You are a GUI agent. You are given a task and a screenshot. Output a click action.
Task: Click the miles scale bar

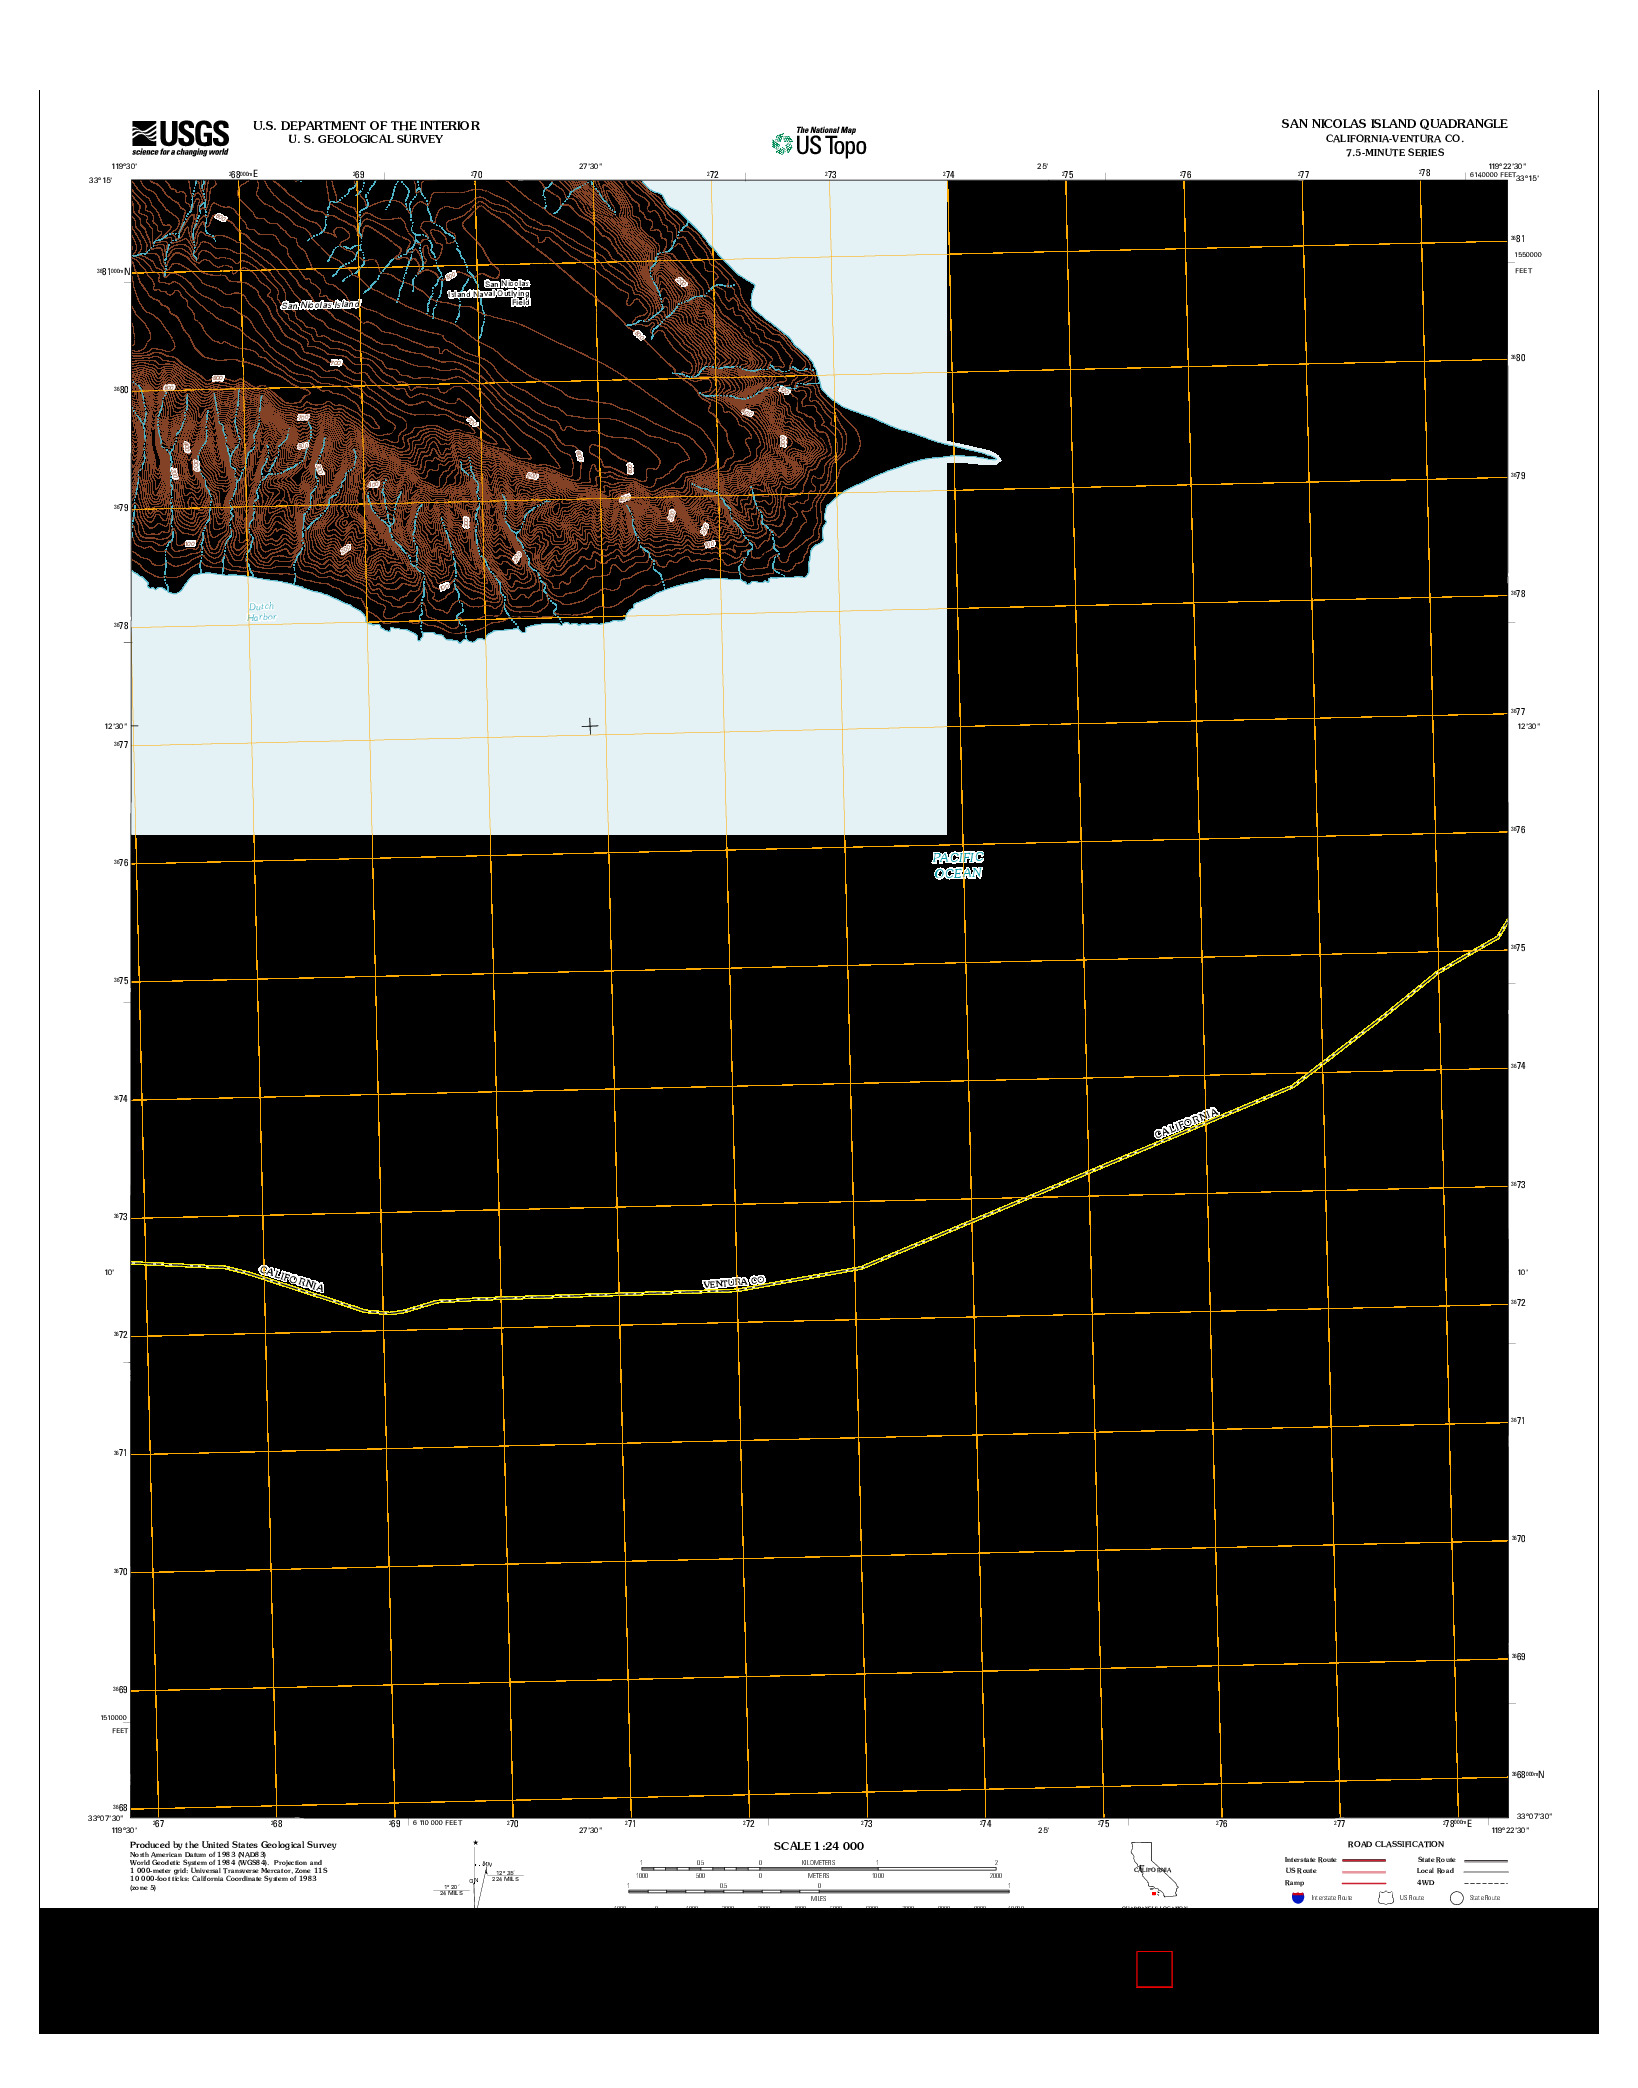818,1891
